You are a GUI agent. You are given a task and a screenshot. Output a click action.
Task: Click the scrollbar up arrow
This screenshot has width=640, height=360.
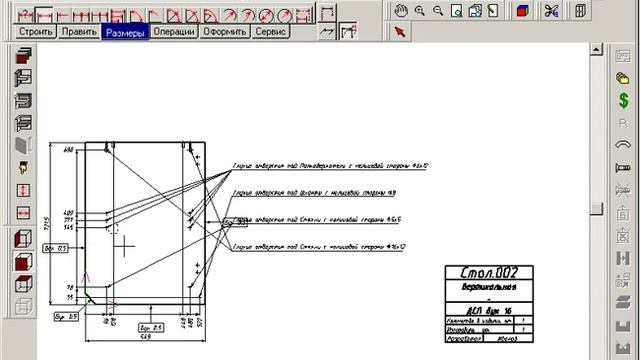click(596, 49)
